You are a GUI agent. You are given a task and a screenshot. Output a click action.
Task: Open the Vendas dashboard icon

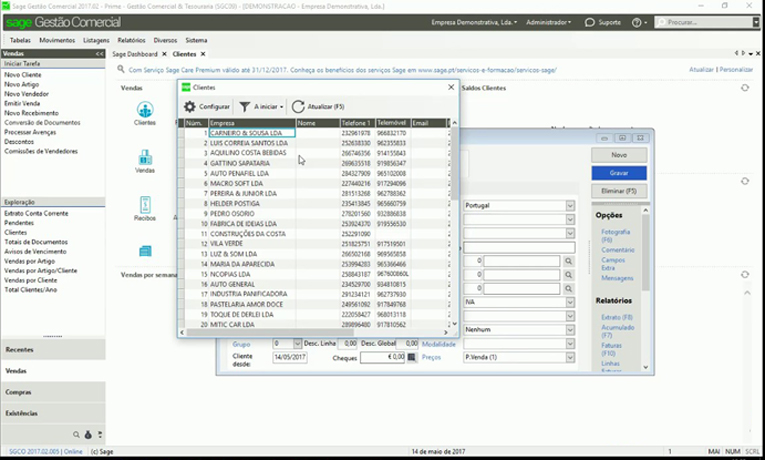pos(145,158)
